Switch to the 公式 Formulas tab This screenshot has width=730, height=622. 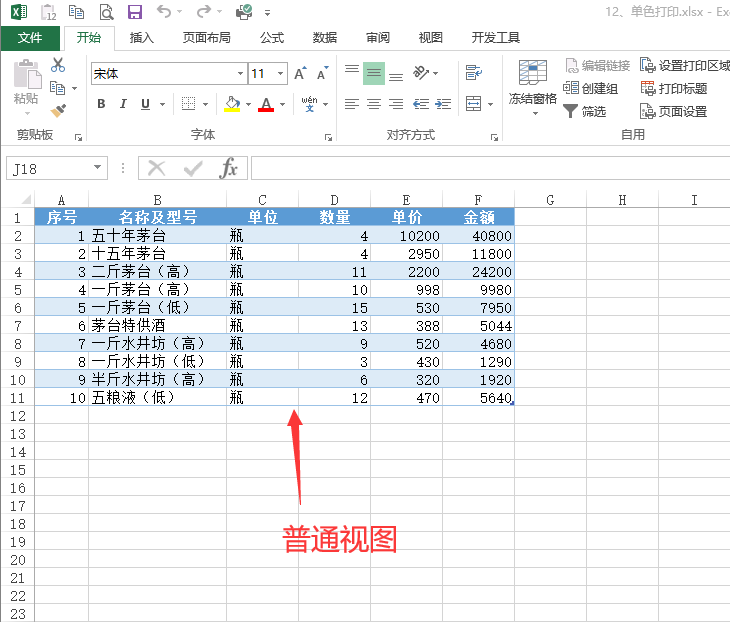tap(272, 38)
